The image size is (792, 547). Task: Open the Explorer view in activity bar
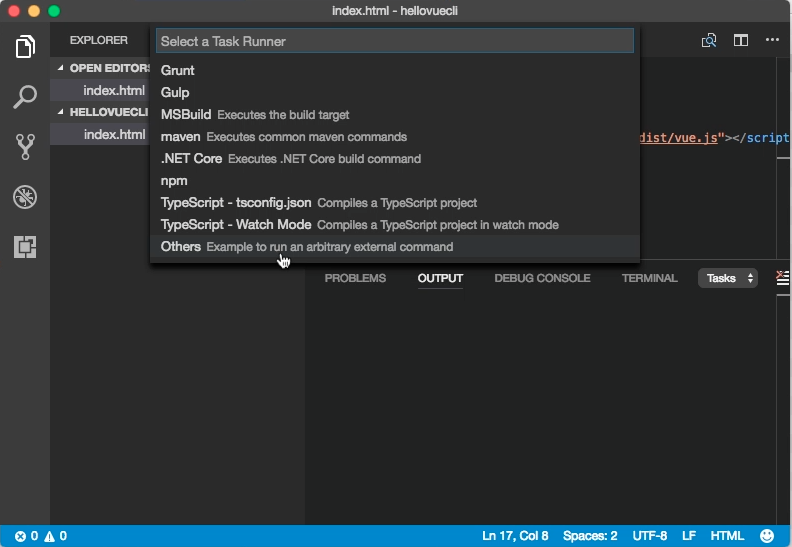pyautogui.click(x=25, y=46)
